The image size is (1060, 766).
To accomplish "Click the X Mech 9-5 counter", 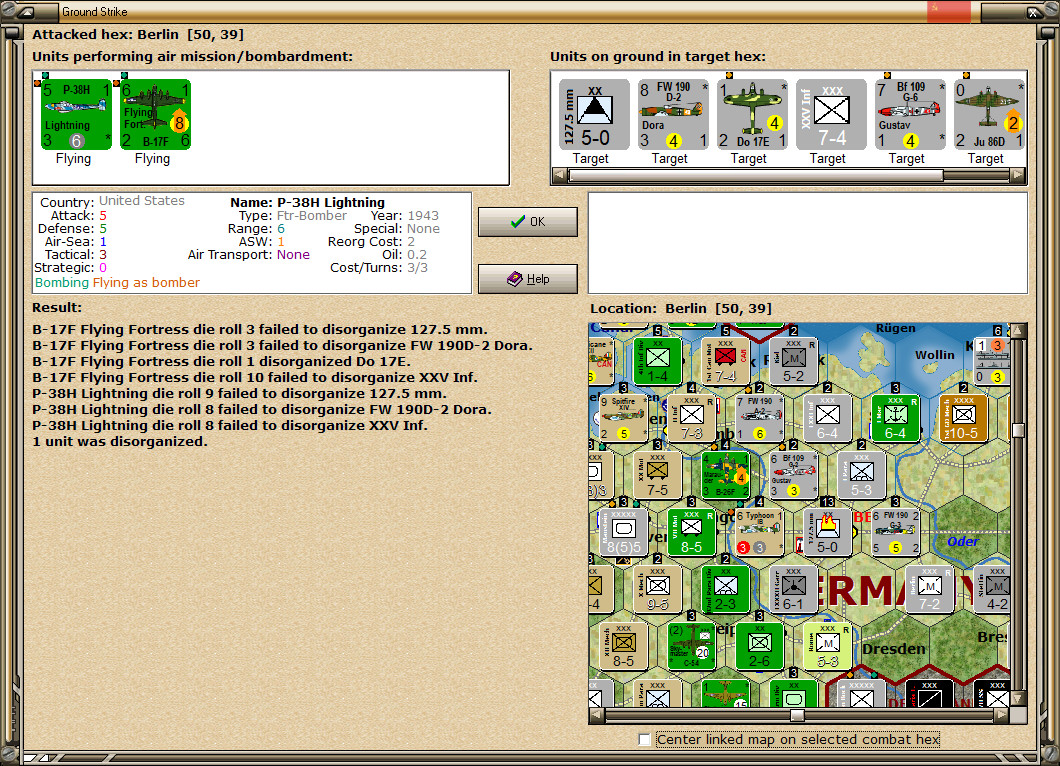I will (657, 589).
